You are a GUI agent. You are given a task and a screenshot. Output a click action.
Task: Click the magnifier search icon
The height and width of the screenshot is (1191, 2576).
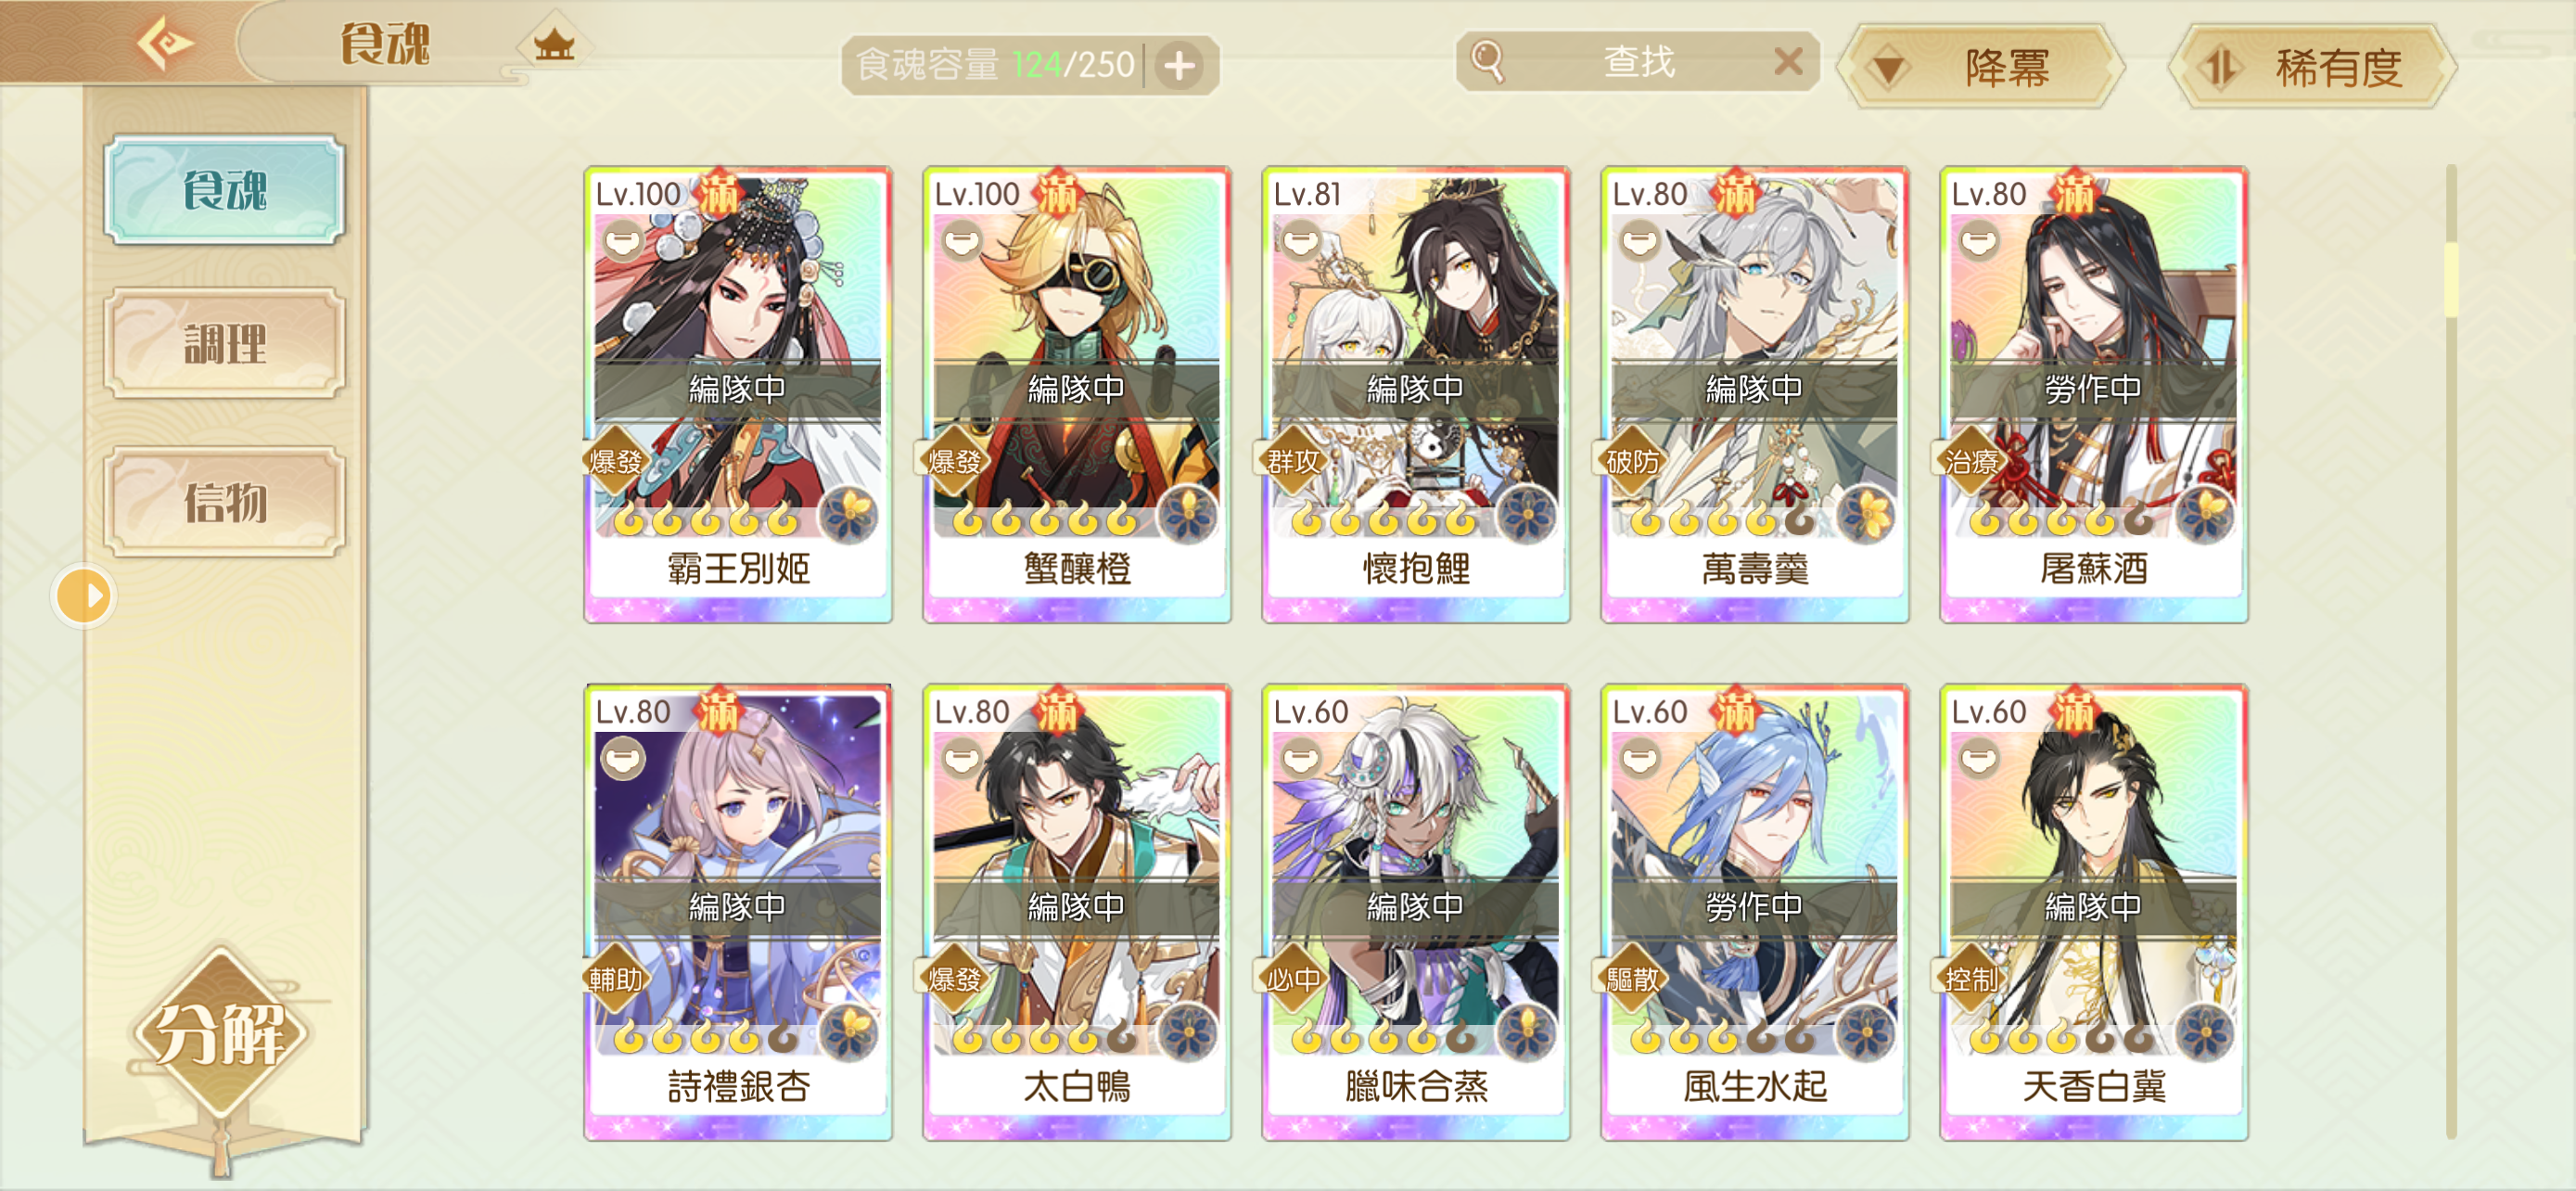[x=1487, y=61]
